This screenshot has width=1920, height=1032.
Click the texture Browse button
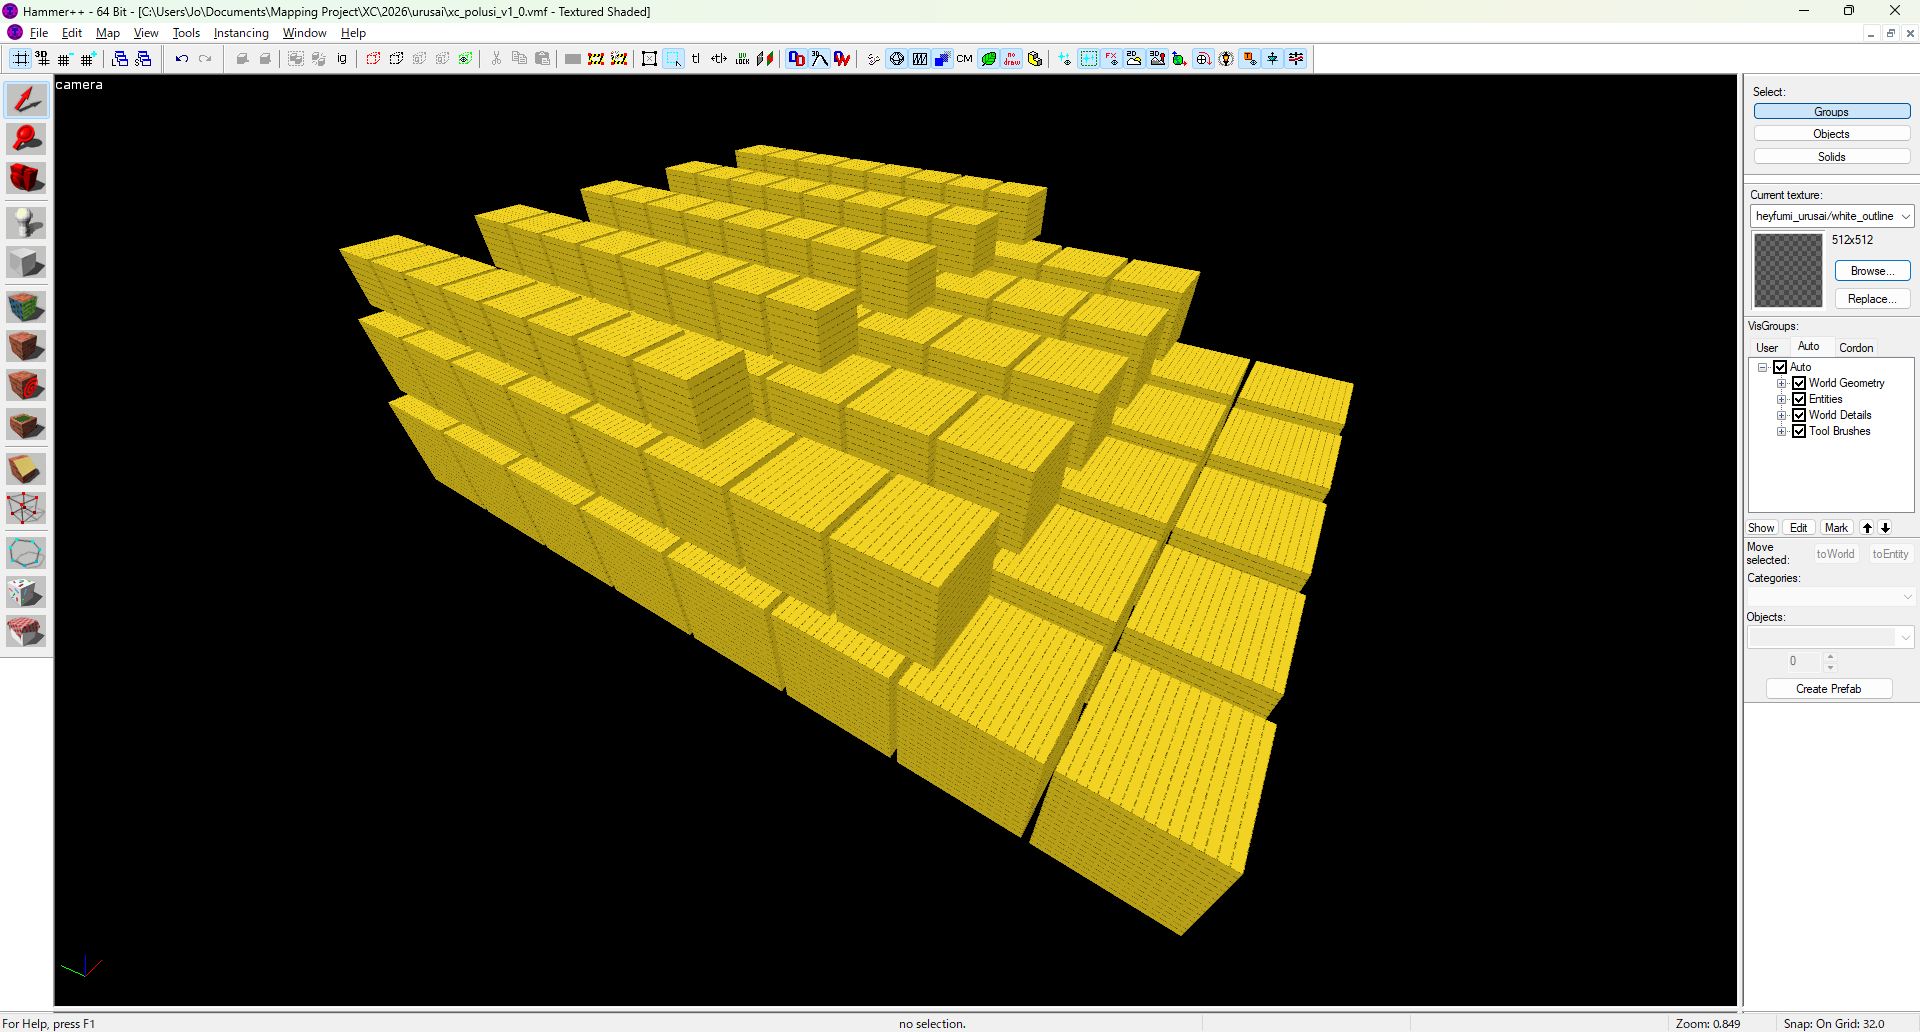click(x=1872, y=271)
